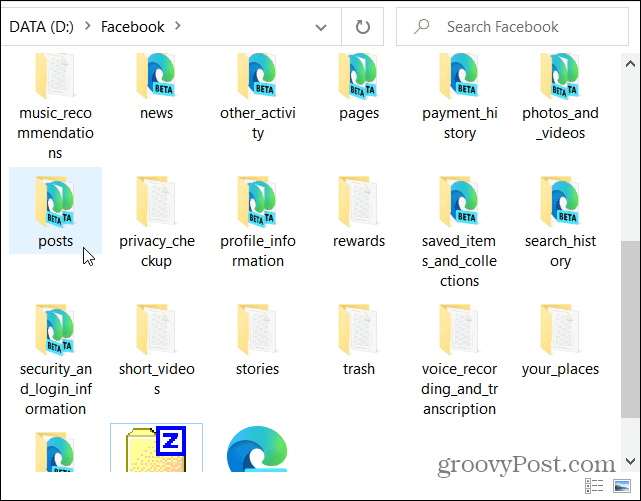Click the scrollbar down arrow
The height and width of the screenshot is (501, 641).
point(630,461)
